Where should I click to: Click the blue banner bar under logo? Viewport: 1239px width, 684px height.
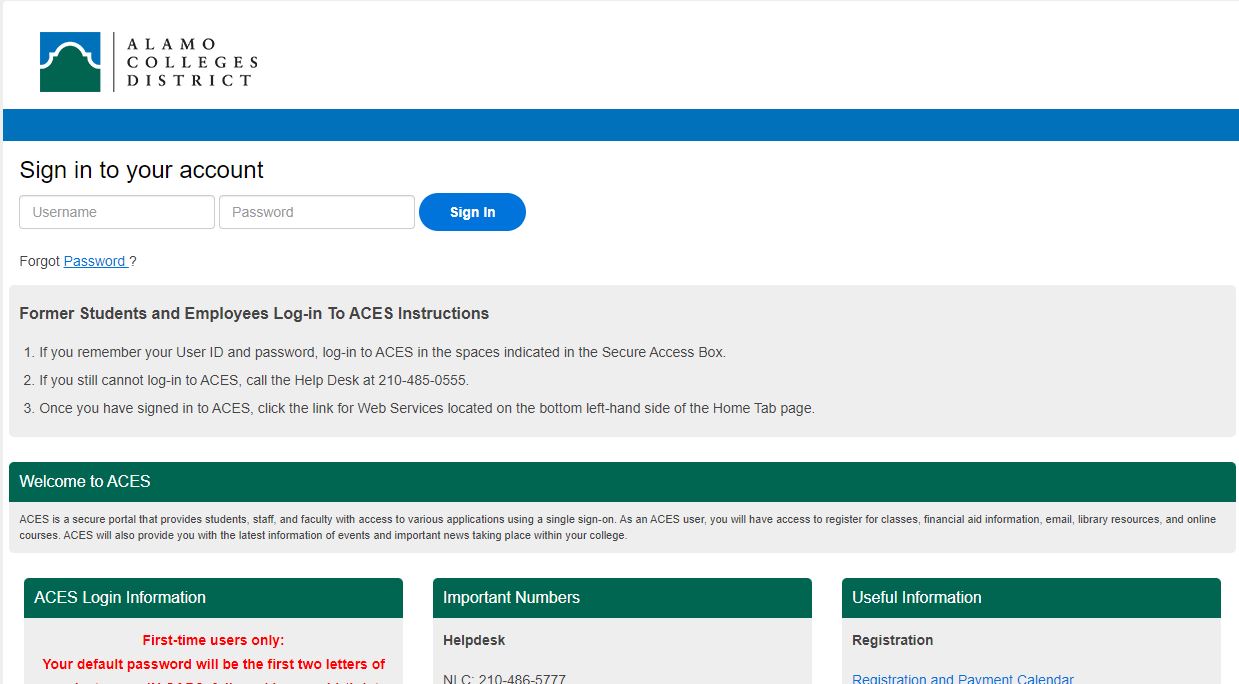pos(620,125)
